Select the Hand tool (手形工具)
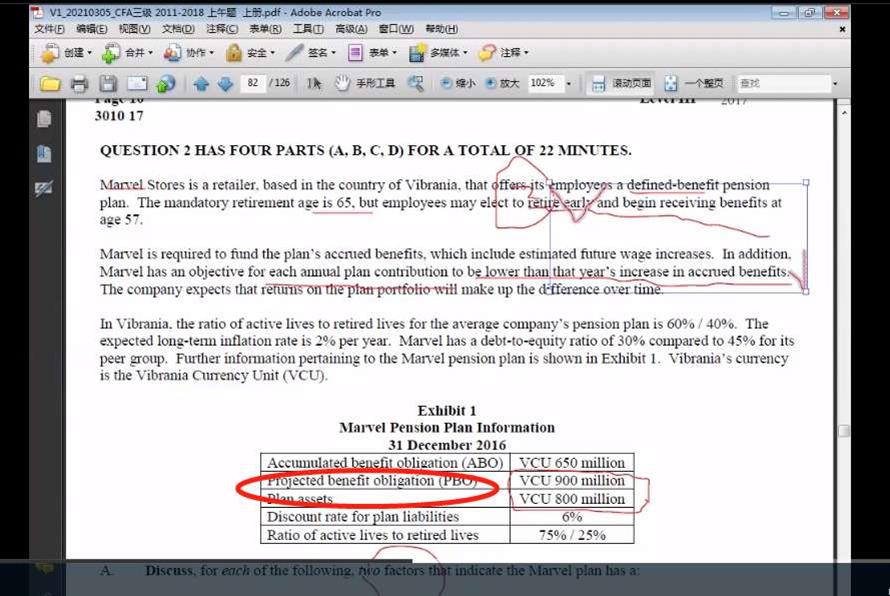The width and height of the screenshot is (890, 596). click(367, 84)
